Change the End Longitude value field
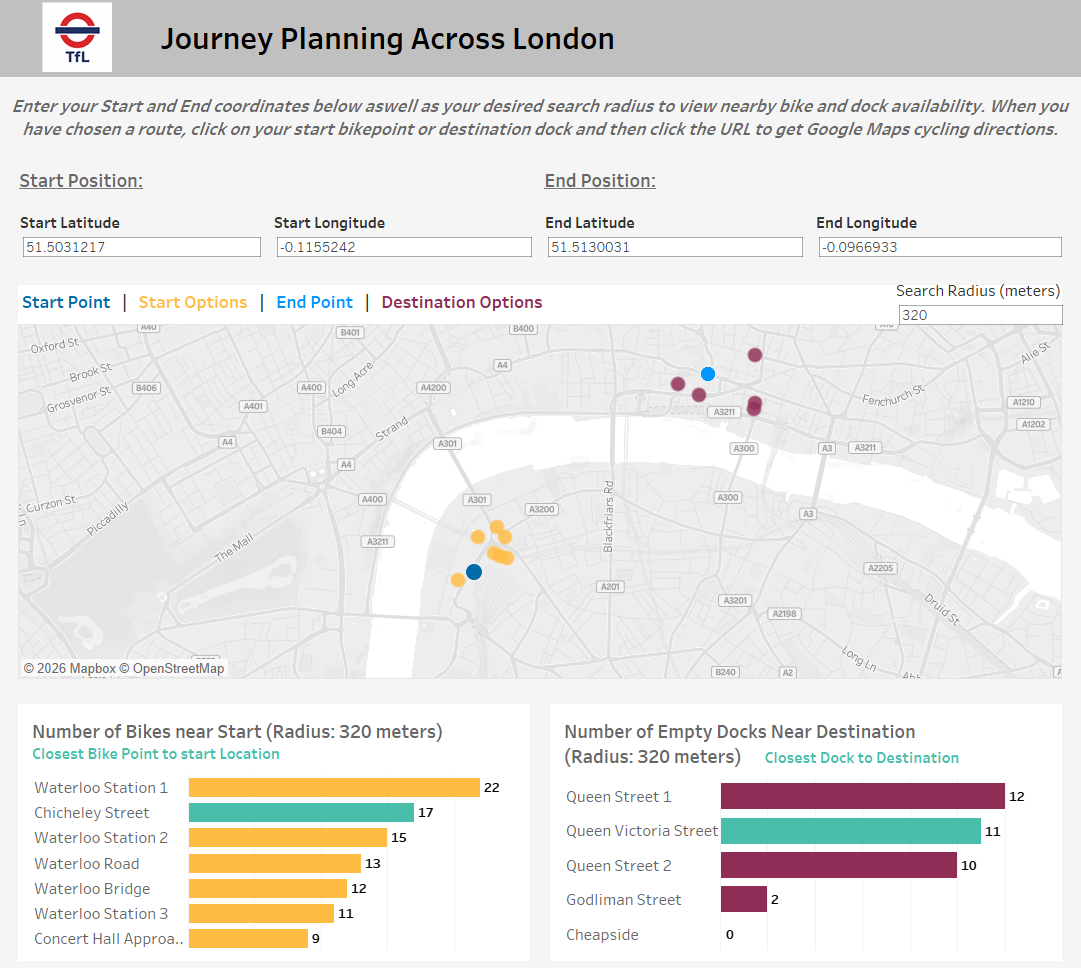 point(940,247)
